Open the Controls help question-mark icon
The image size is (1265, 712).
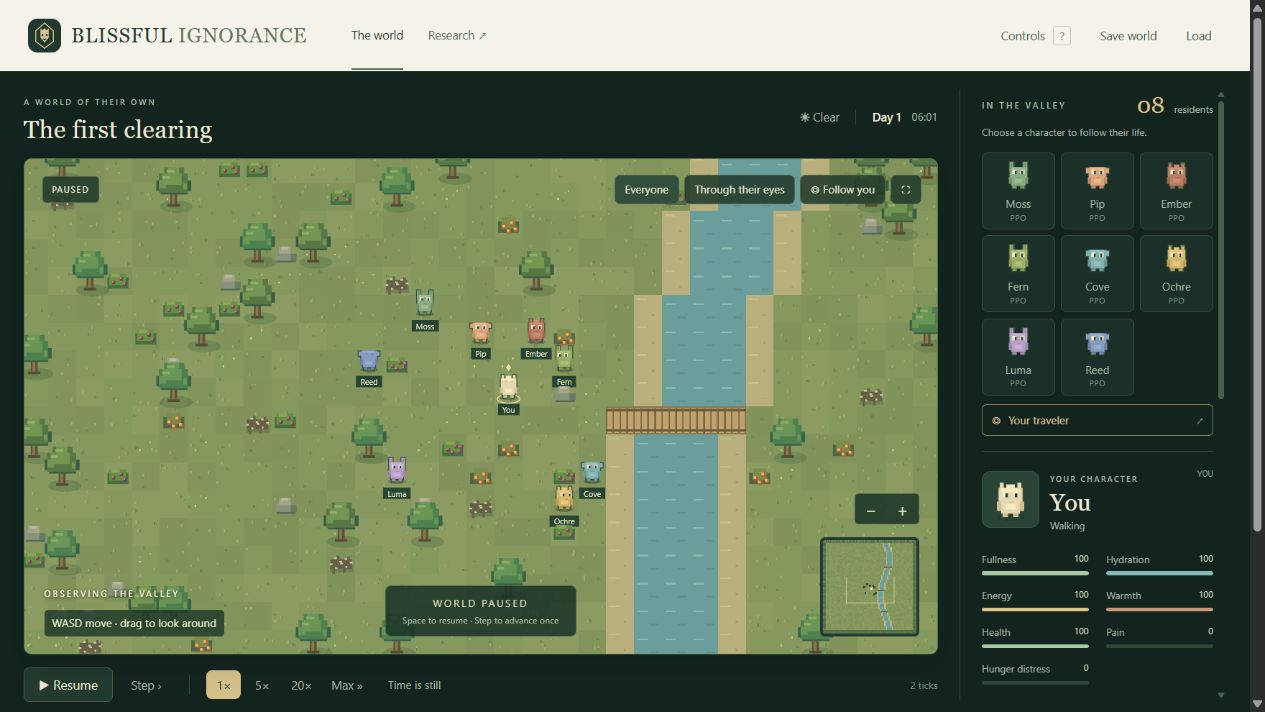tap(1062, 36)
